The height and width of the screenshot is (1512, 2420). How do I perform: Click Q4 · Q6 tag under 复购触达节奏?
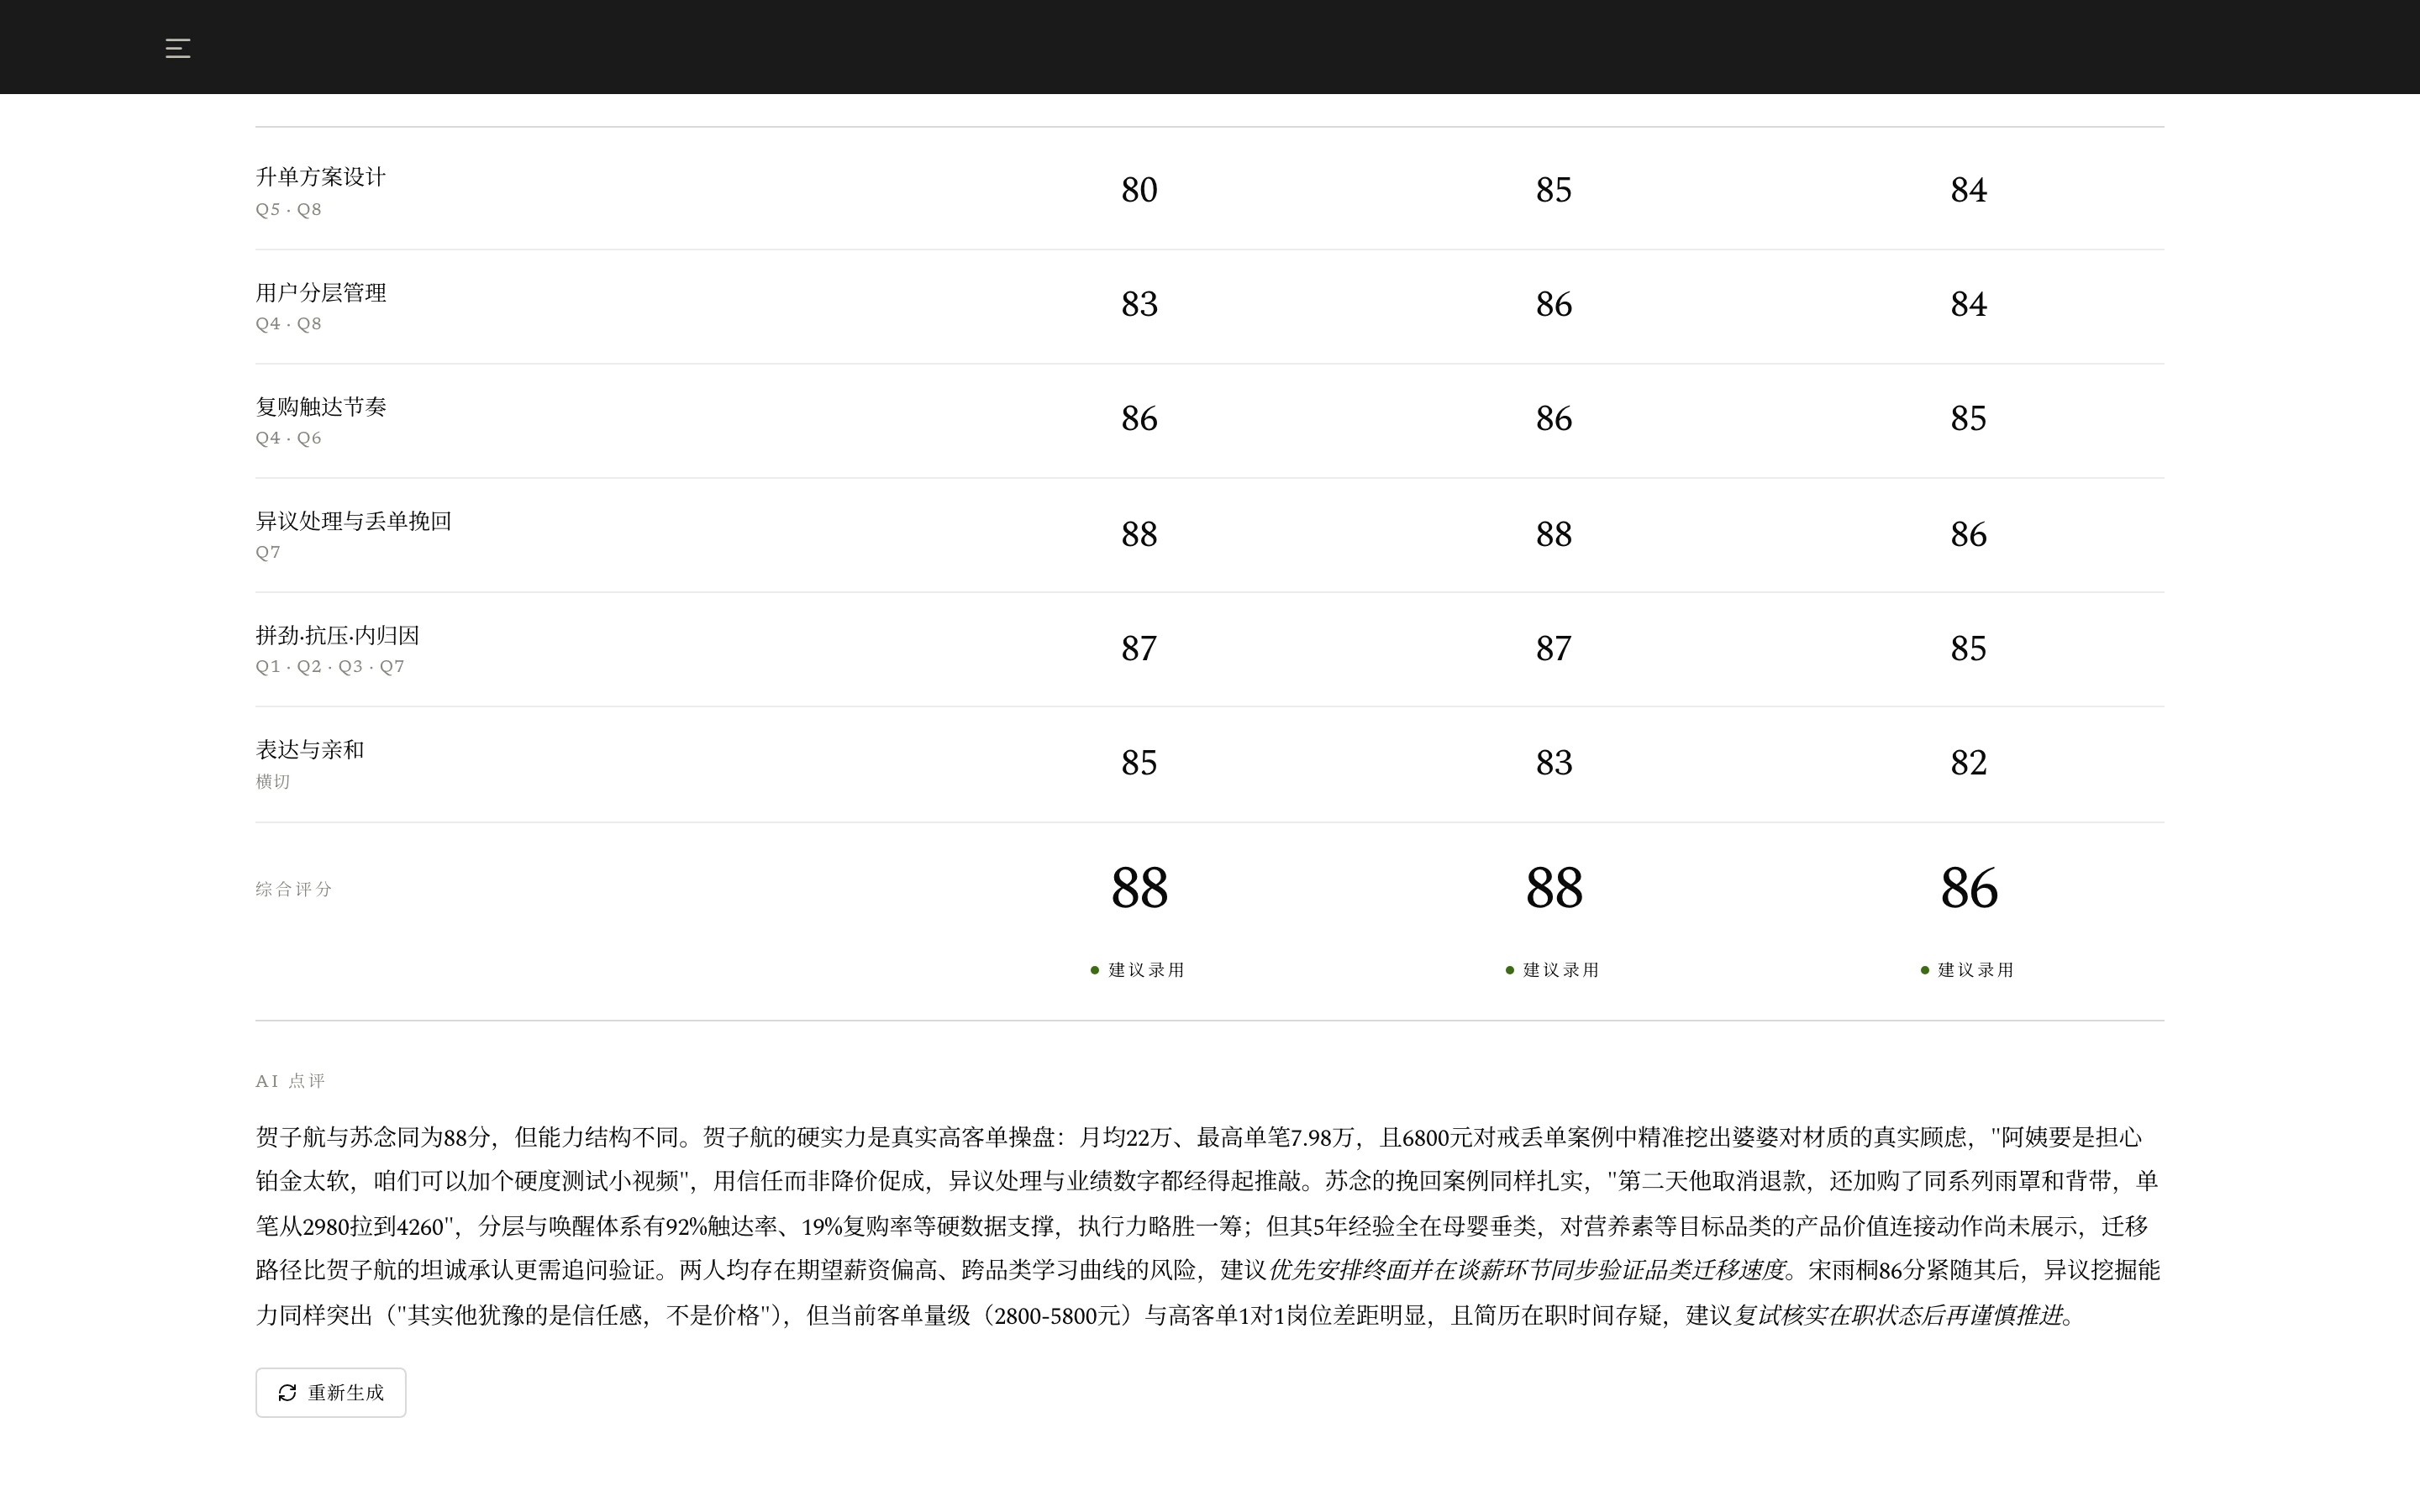pos(289,438)
